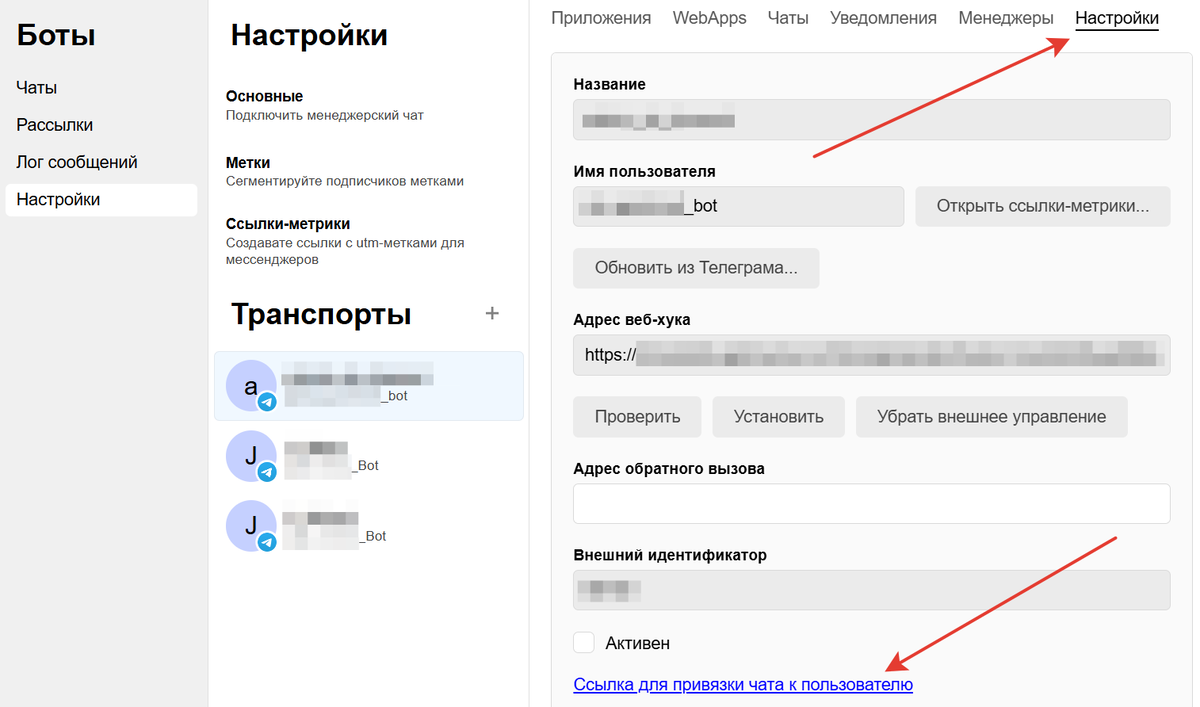Click the Адрес веб-хука field

coord(871,355)
